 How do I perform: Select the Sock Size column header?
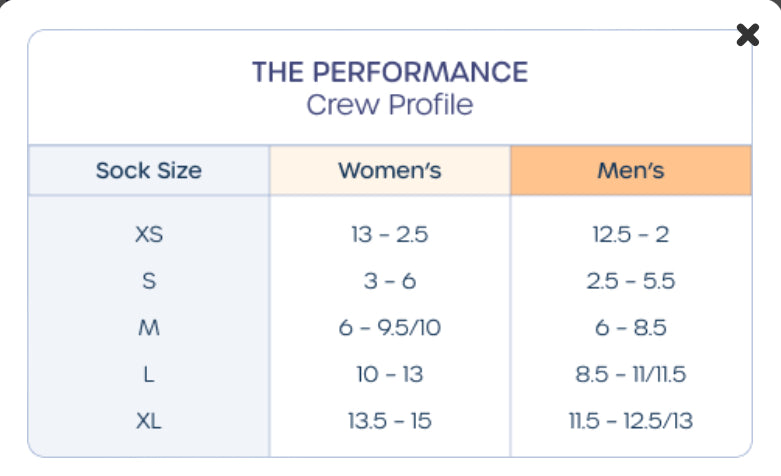click(x=149, y=170)
